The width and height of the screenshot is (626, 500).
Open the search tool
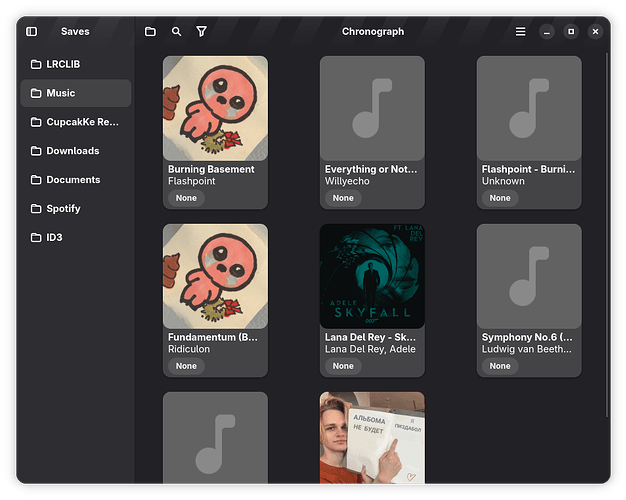point(176,31)
